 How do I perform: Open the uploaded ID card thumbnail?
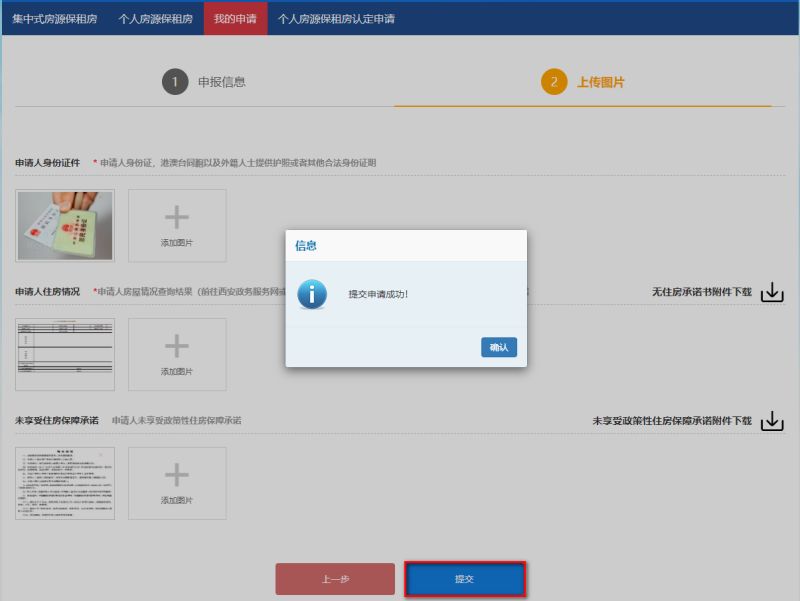[65, 225]
